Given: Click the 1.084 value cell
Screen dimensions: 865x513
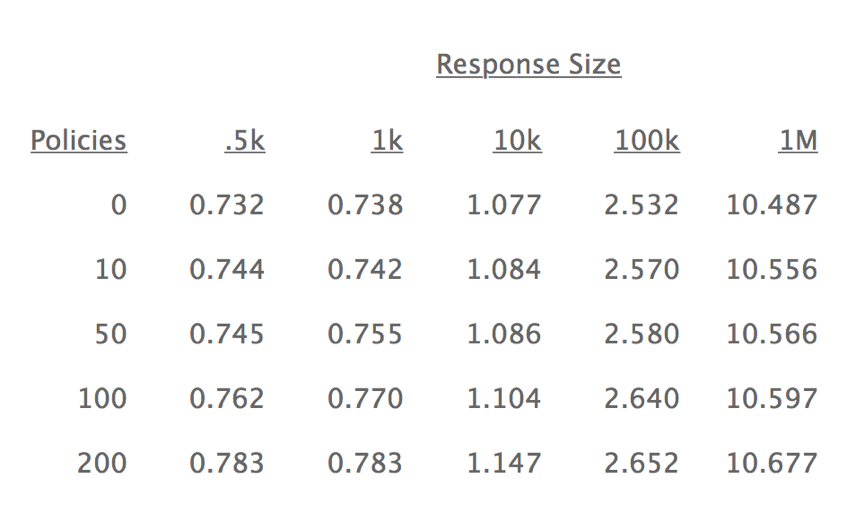Looking at the screenshot, I should tap(504, 270).
